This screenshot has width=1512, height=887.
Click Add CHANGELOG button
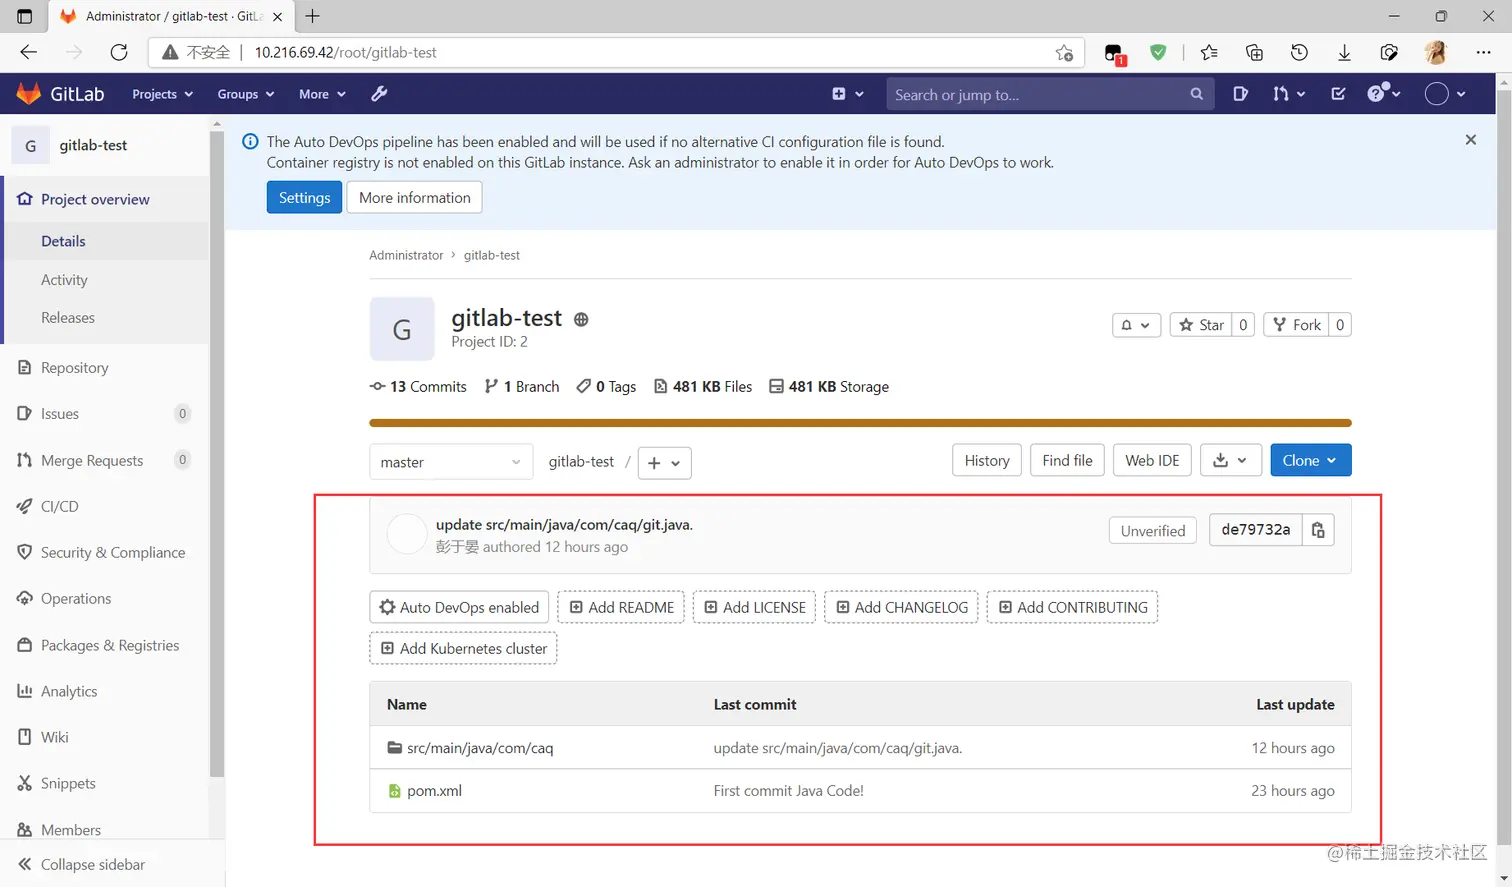pos(901,607)
